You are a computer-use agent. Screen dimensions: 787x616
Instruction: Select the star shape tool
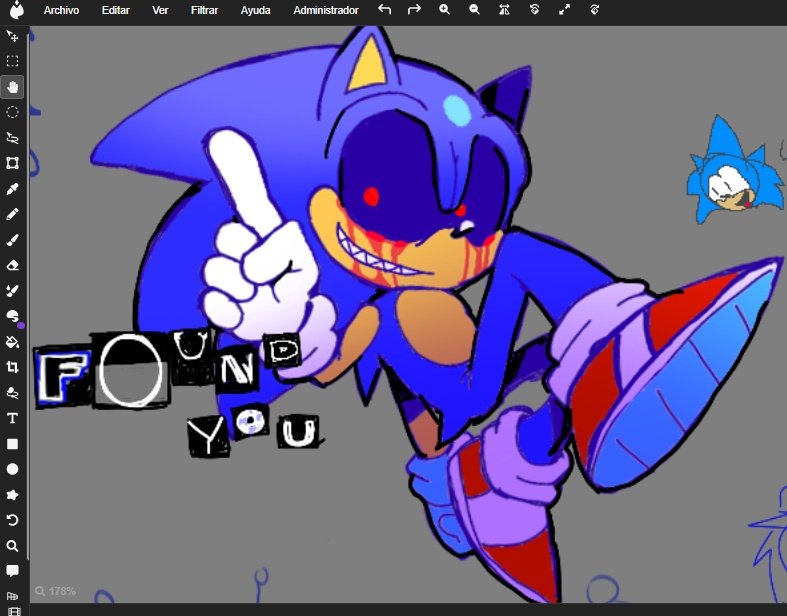(13, 495)
